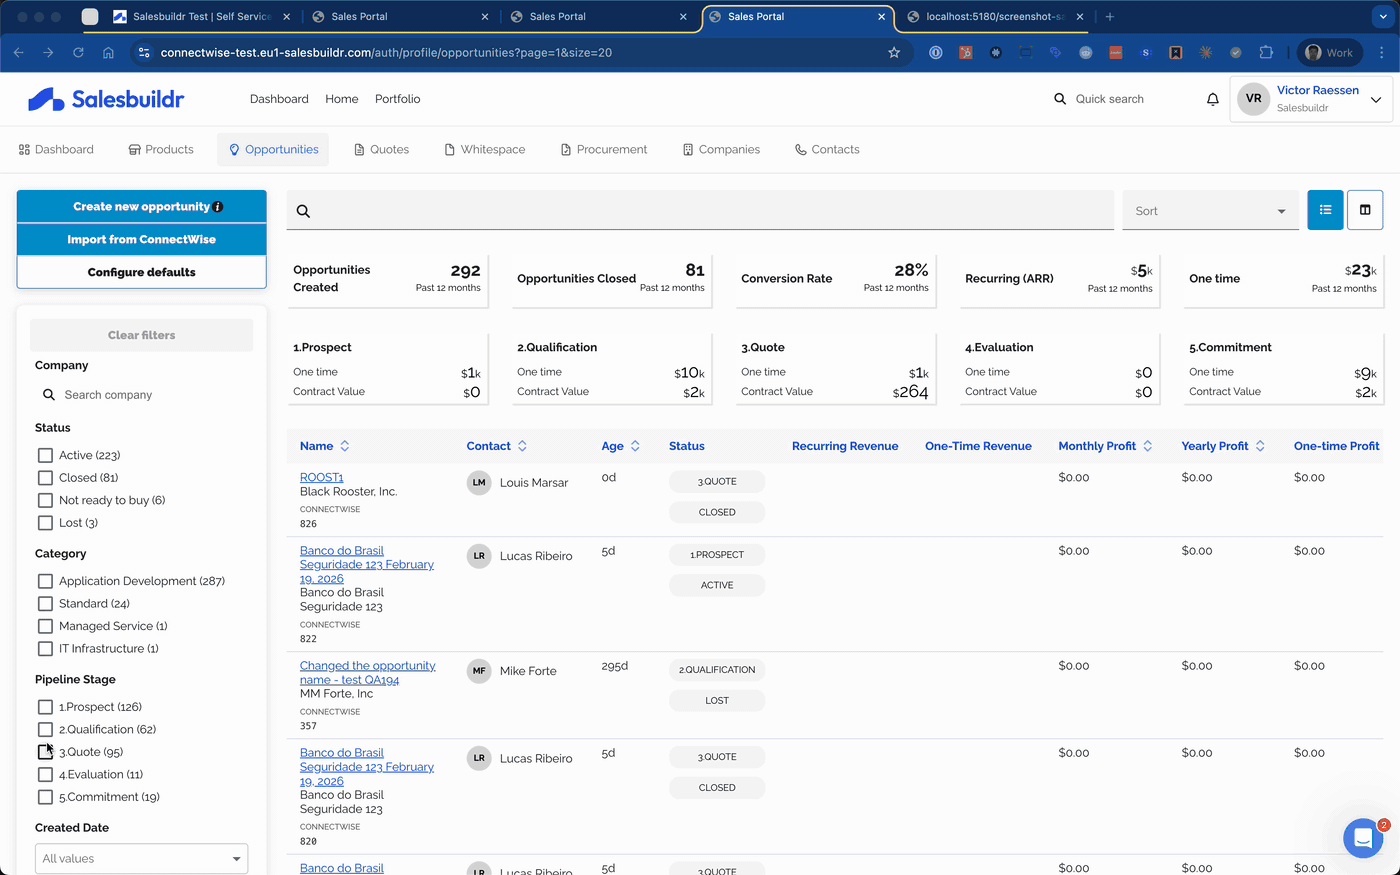Close the localhost:5180 browser tab
Image resolution: width=1400 pixels, height=875 pixels.
coord(1080,16)
